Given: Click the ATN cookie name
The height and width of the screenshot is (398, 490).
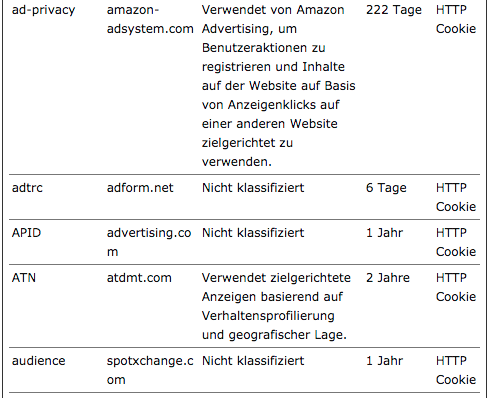Looking at the screenshot, I should point(24,278).
